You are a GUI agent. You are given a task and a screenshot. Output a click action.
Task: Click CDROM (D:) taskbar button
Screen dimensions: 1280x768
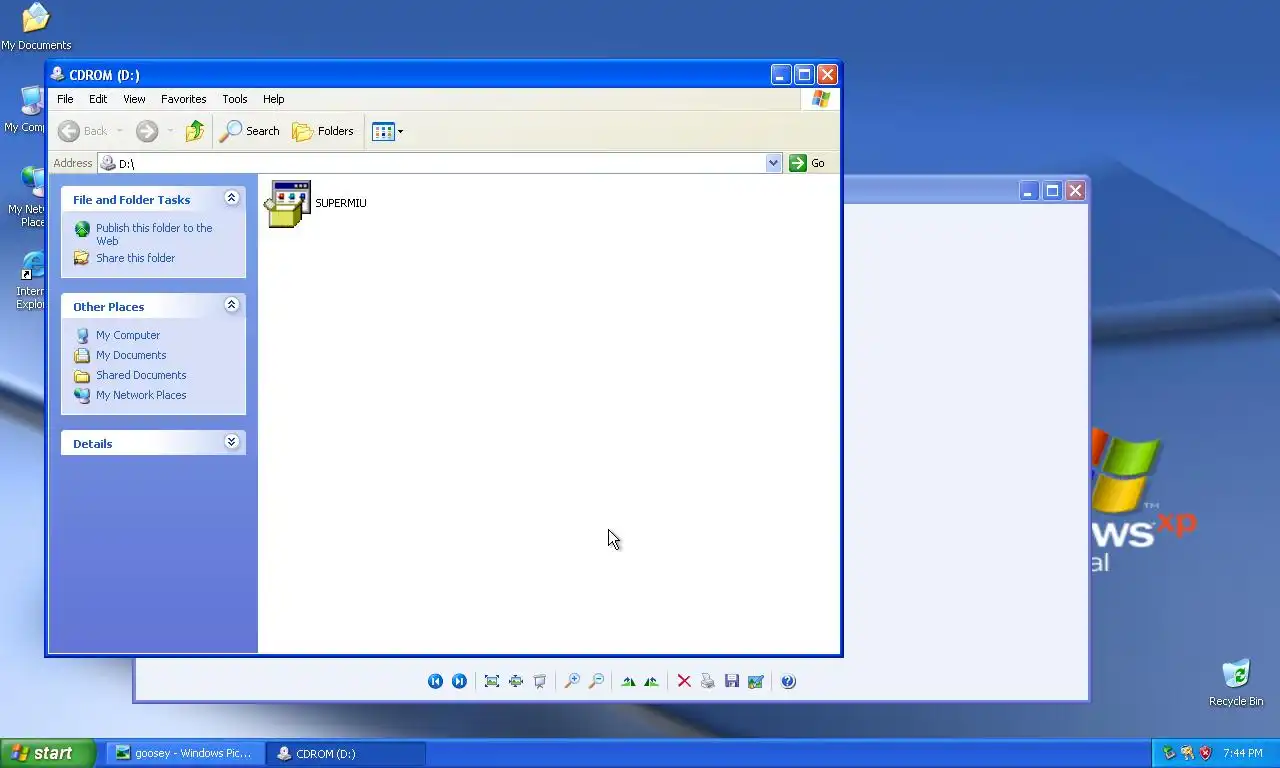[x=347, y=753]
